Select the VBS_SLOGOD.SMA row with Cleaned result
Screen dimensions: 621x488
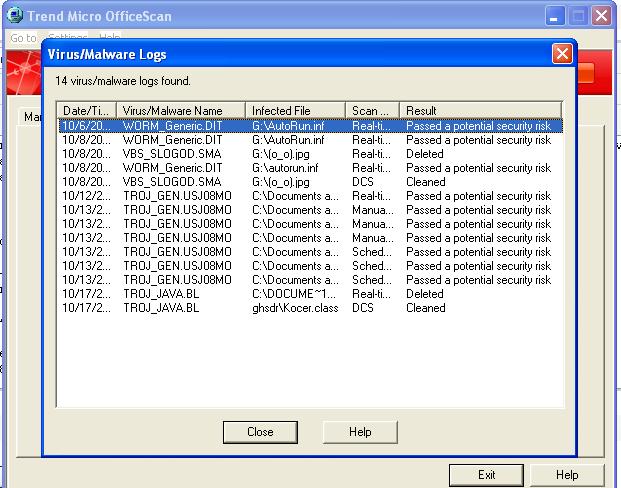(310, 182)
